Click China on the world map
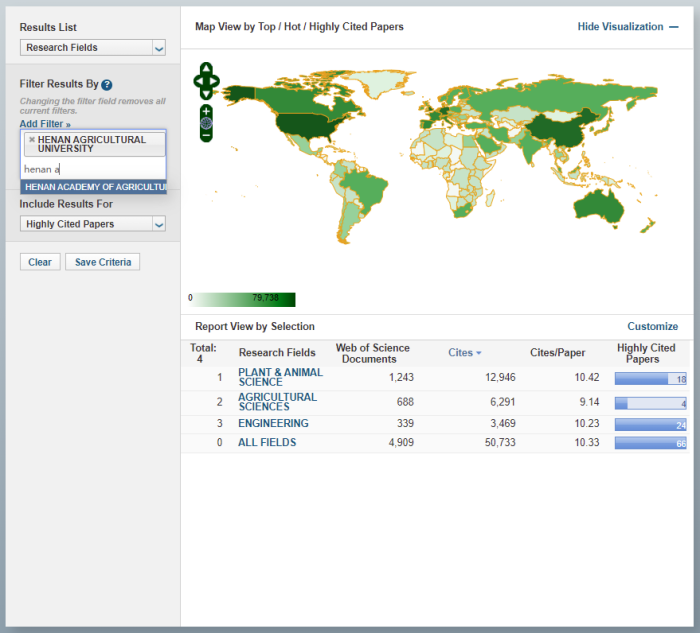Screen dimensions: 700x633 tap(560, 129)
